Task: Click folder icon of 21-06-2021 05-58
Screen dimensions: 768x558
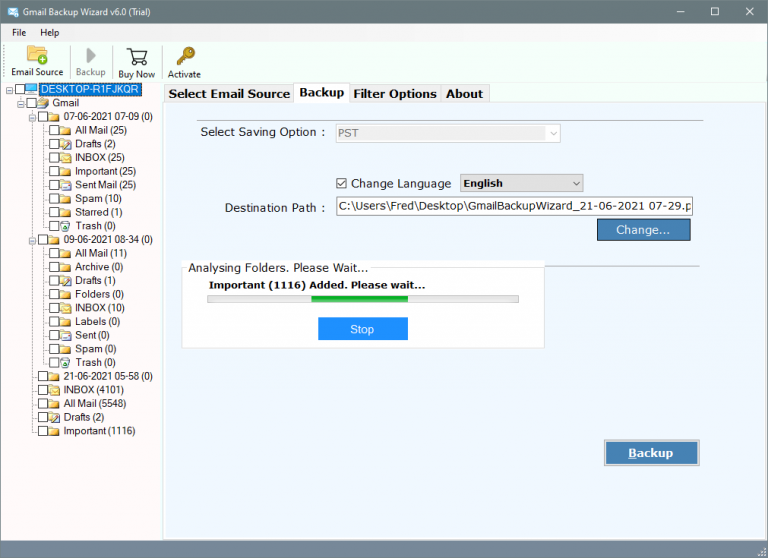Action: tap(54, 376)
